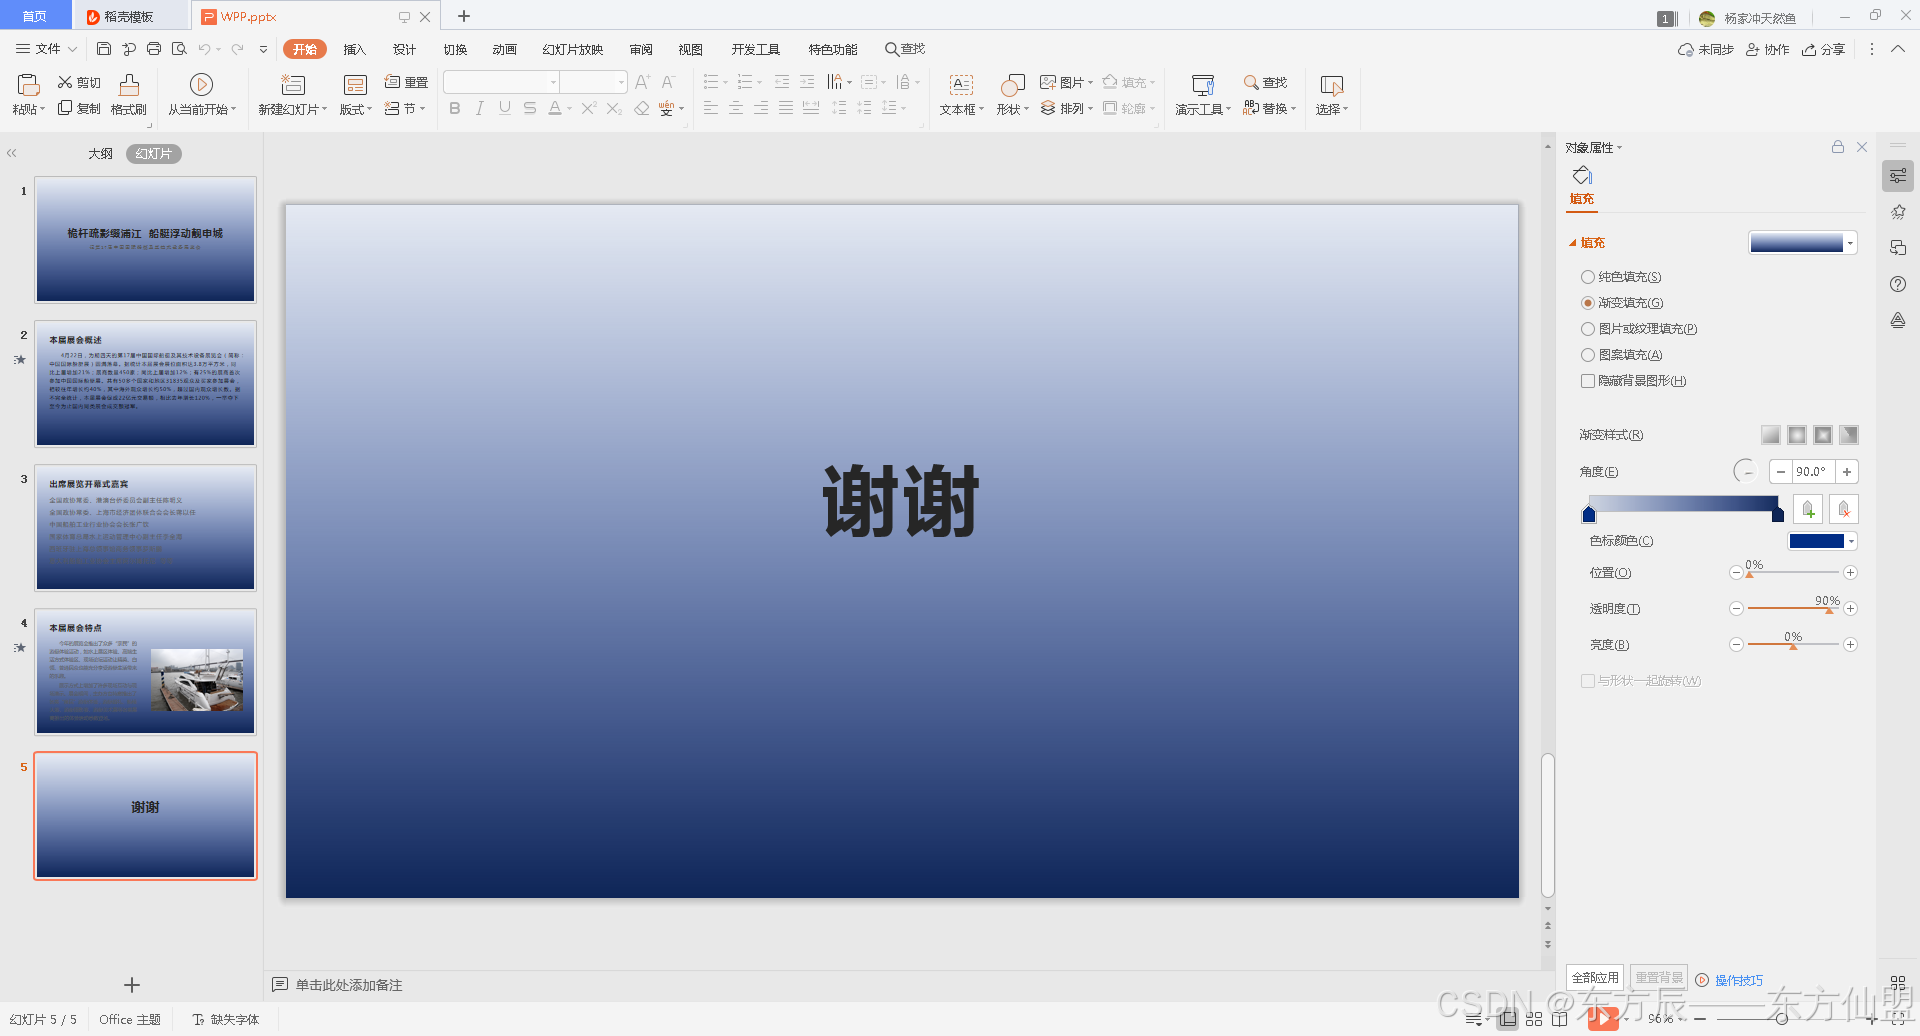Click the Undo arrow icon
This screenshot has height=1036, width=1920.
point(204,48)
